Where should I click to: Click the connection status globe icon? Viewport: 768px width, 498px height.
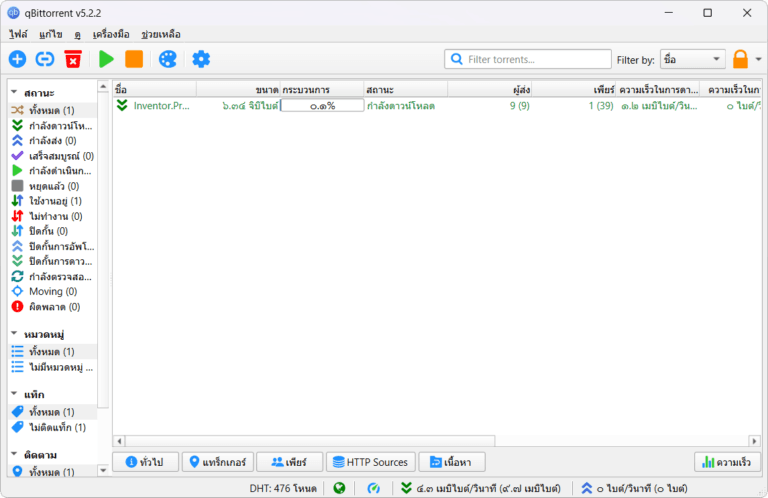(339, 488)
